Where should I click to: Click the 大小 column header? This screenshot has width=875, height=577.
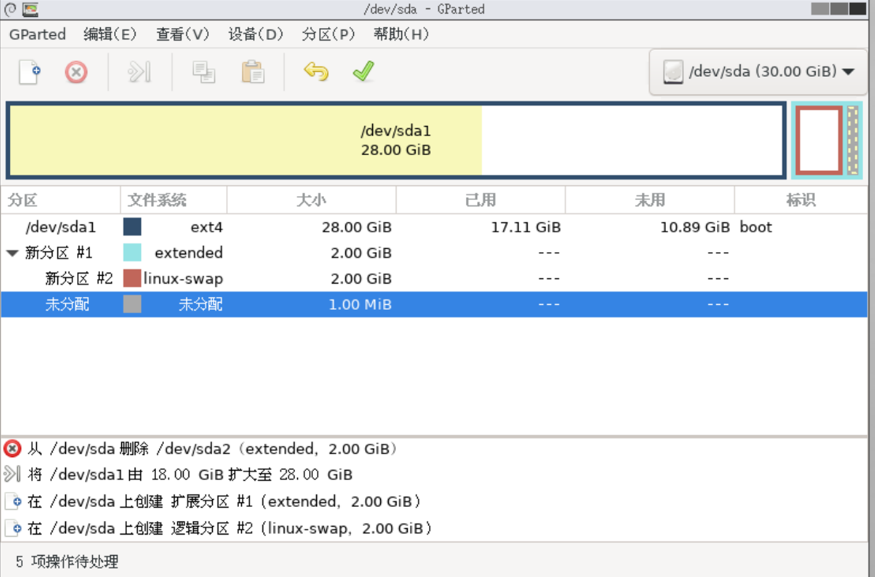coord(311,200)
